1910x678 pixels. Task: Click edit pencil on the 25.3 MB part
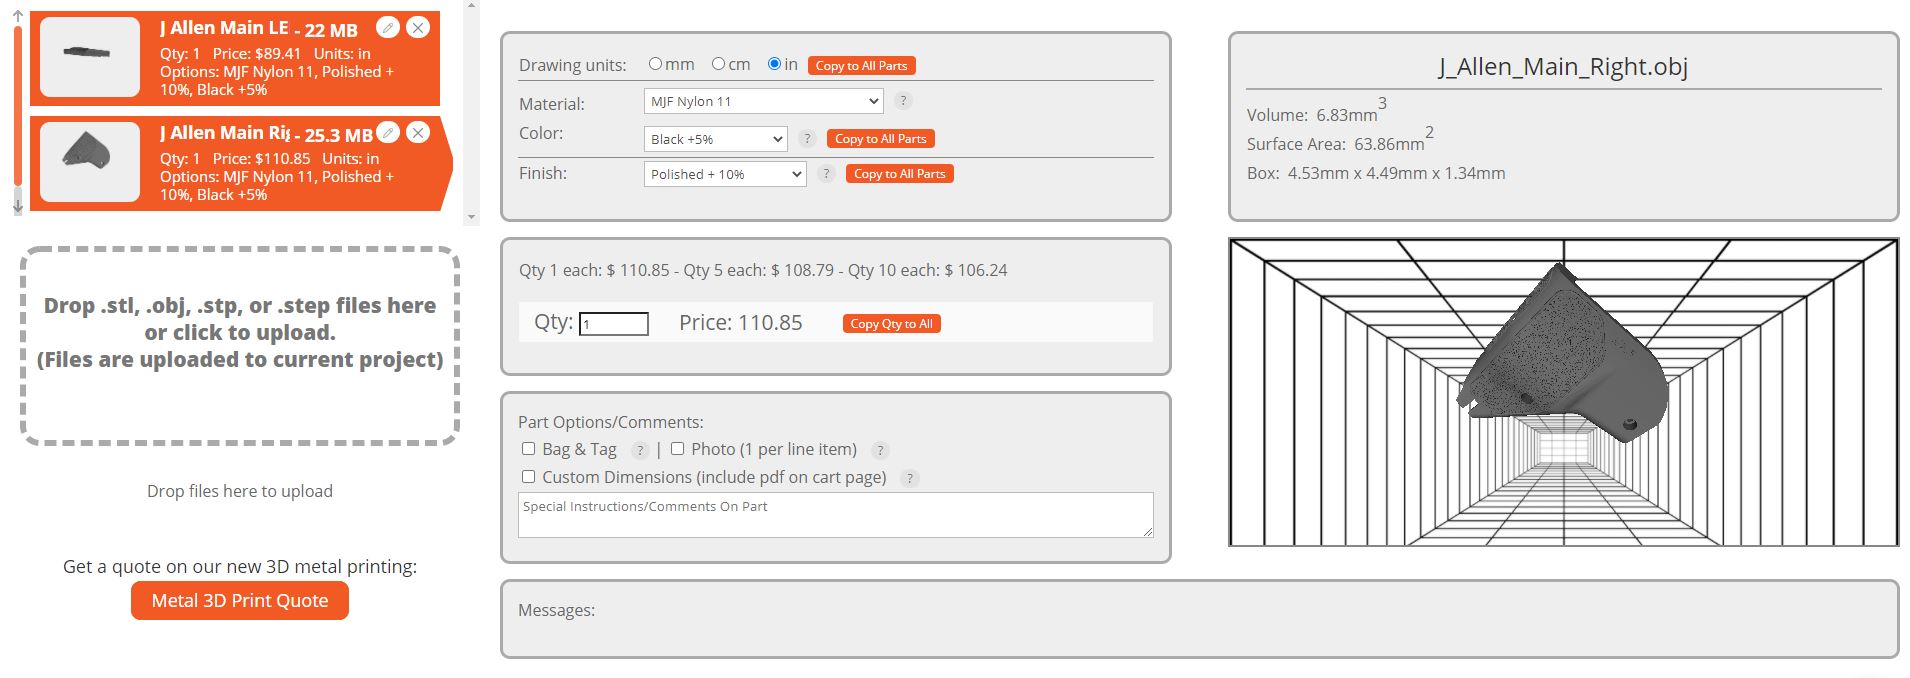click(388, 133)
